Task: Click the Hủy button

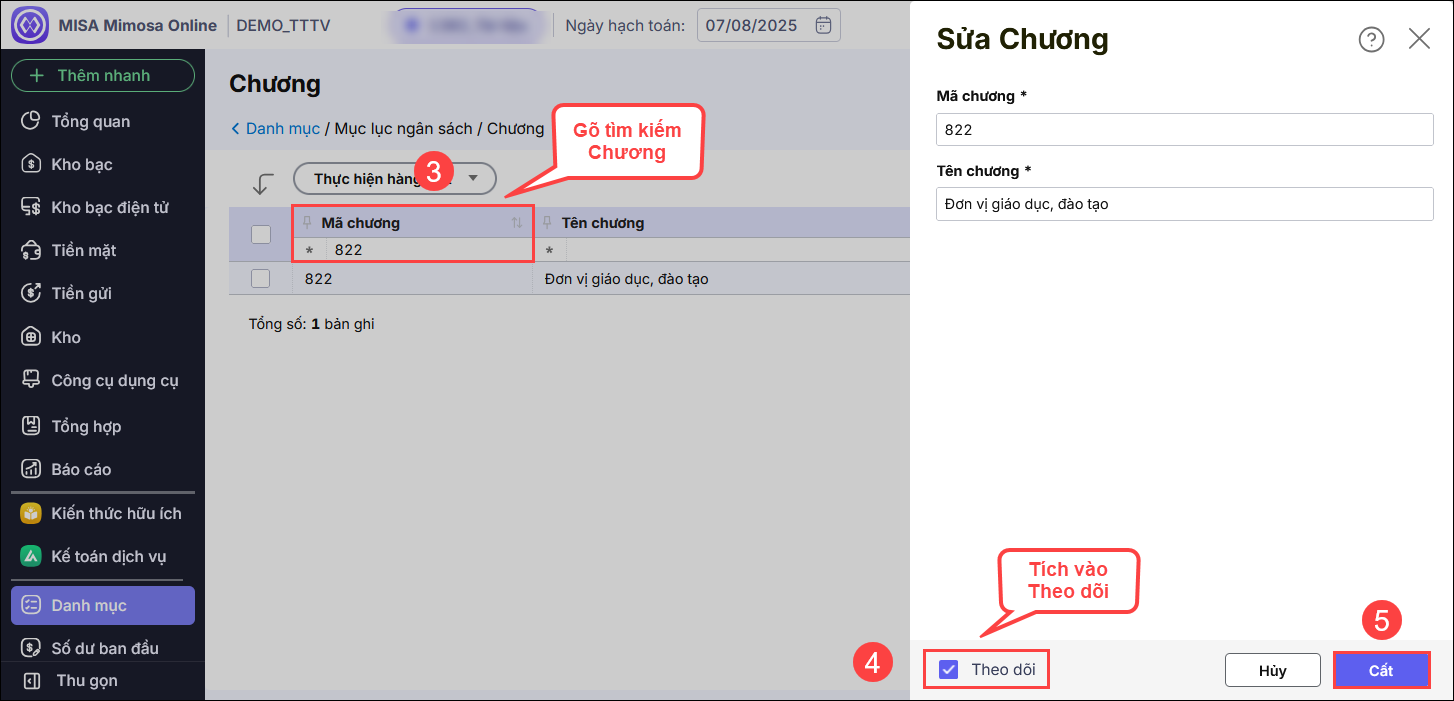Action: pos(1272,670)
